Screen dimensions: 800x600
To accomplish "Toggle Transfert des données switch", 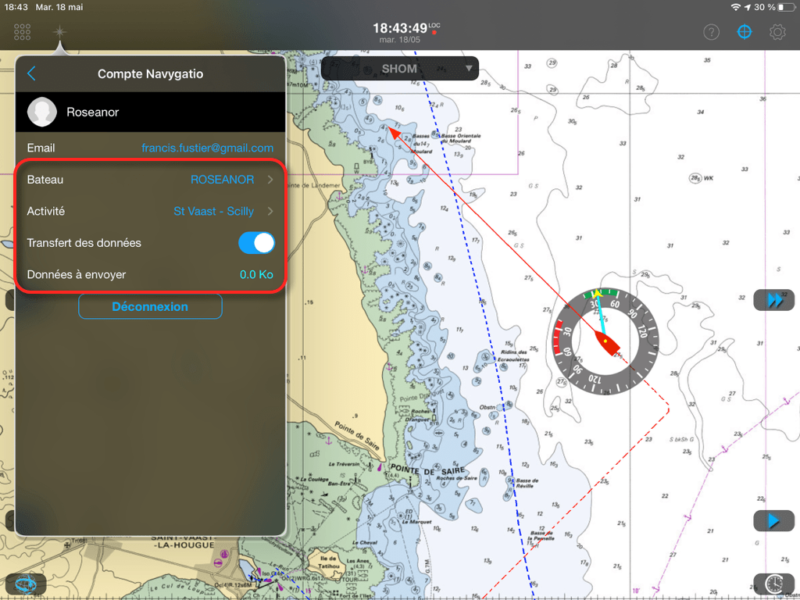I will tap(256, 243).
